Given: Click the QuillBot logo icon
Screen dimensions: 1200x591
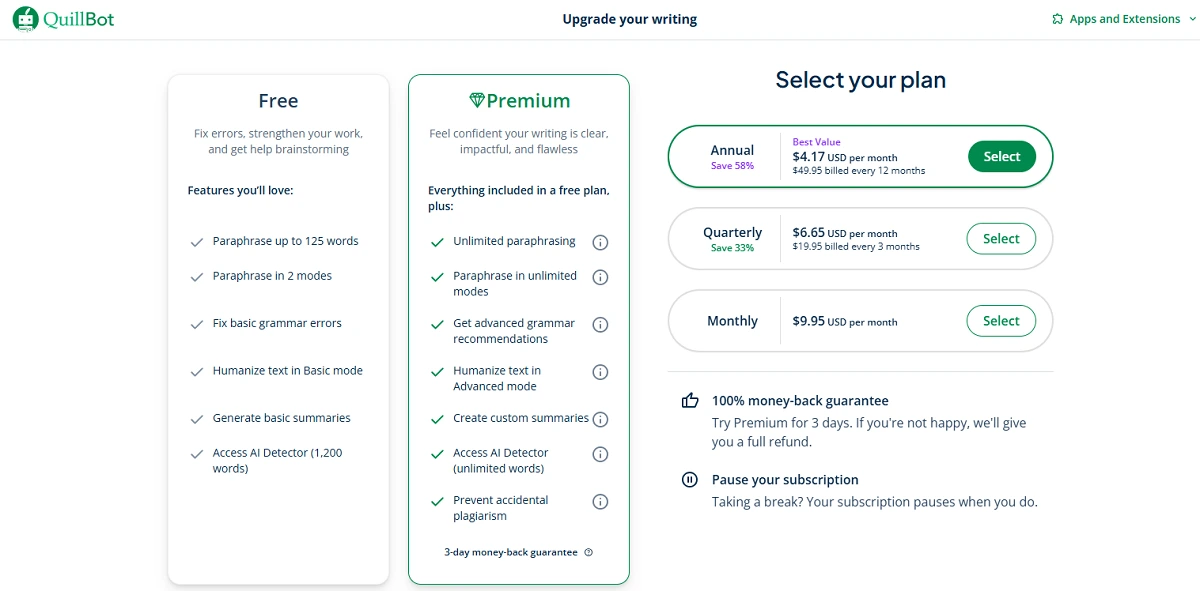Looking at the screenshot, I should tap(26, 19).
